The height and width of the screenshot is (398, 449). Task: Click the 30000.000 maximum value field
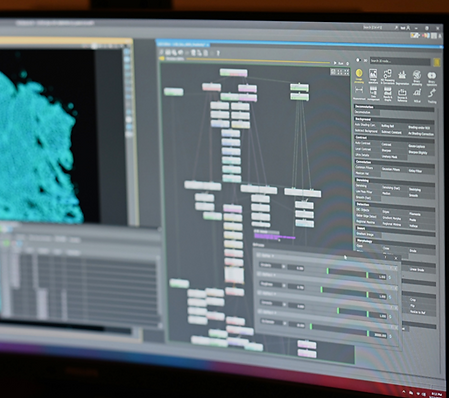[379, 335]
